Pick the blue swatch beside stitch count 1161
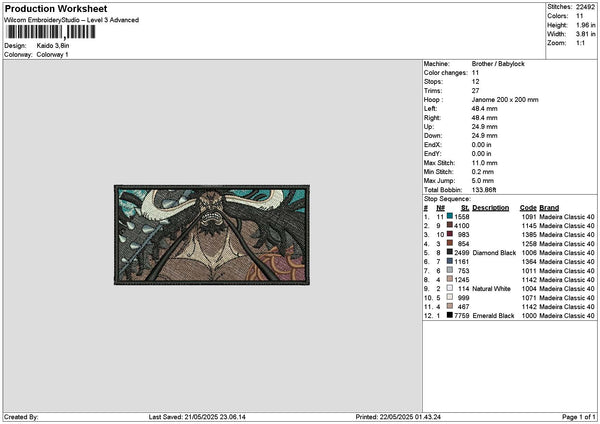 click(x=450, y=261)
